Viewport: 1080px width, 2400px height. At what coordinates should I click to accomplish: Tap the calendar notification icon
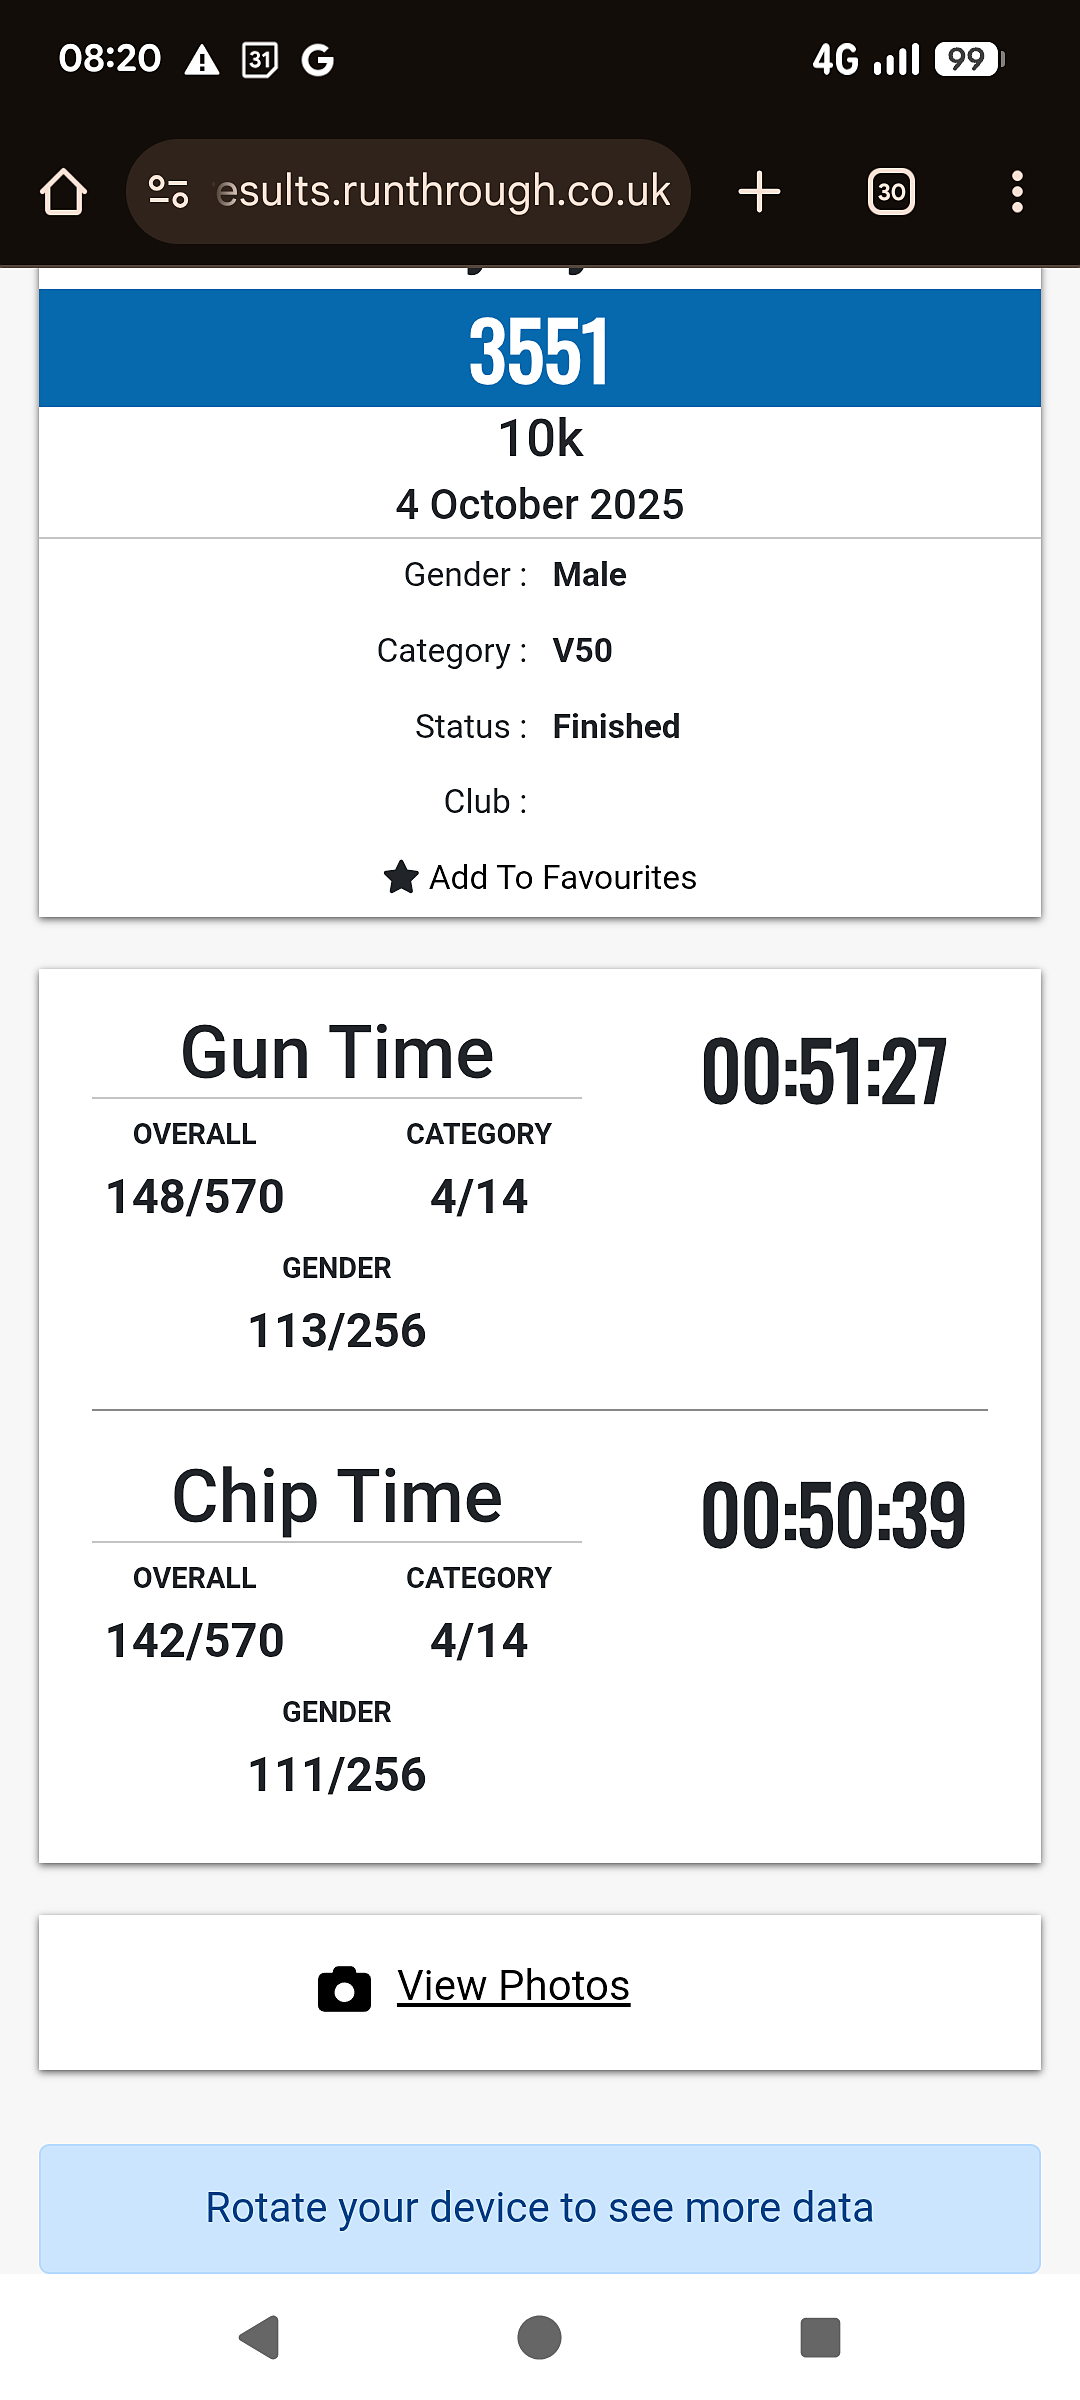coord(260,60)
